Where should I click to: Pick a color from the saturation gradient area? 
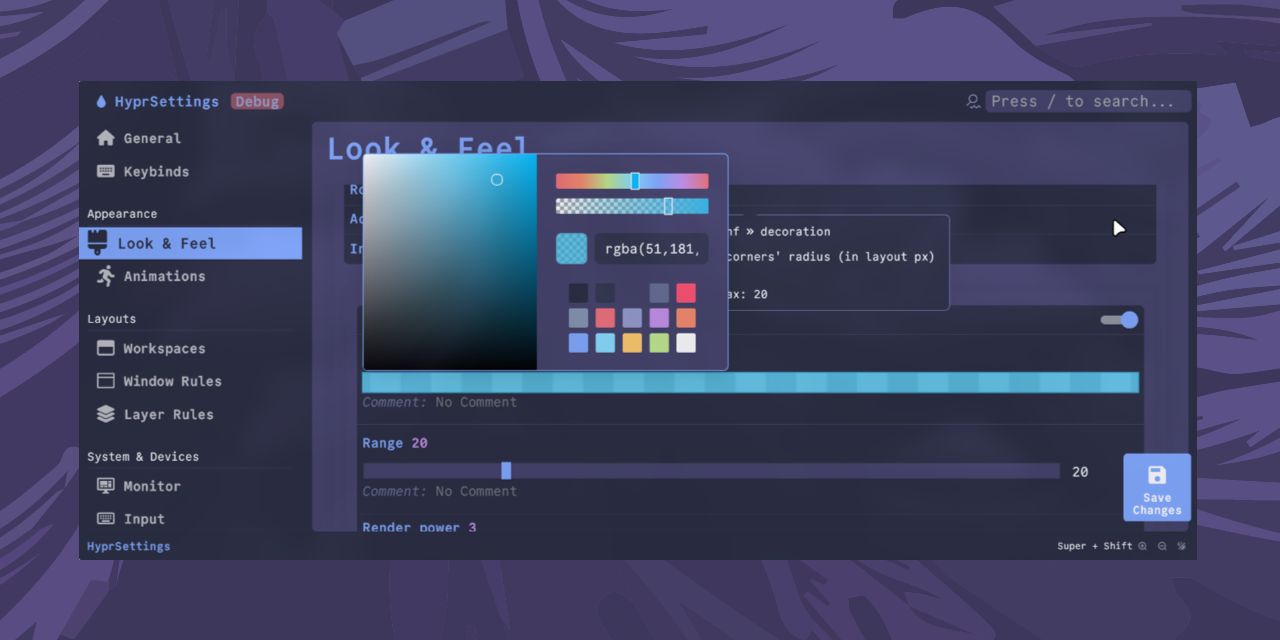(x=450, y=260)
